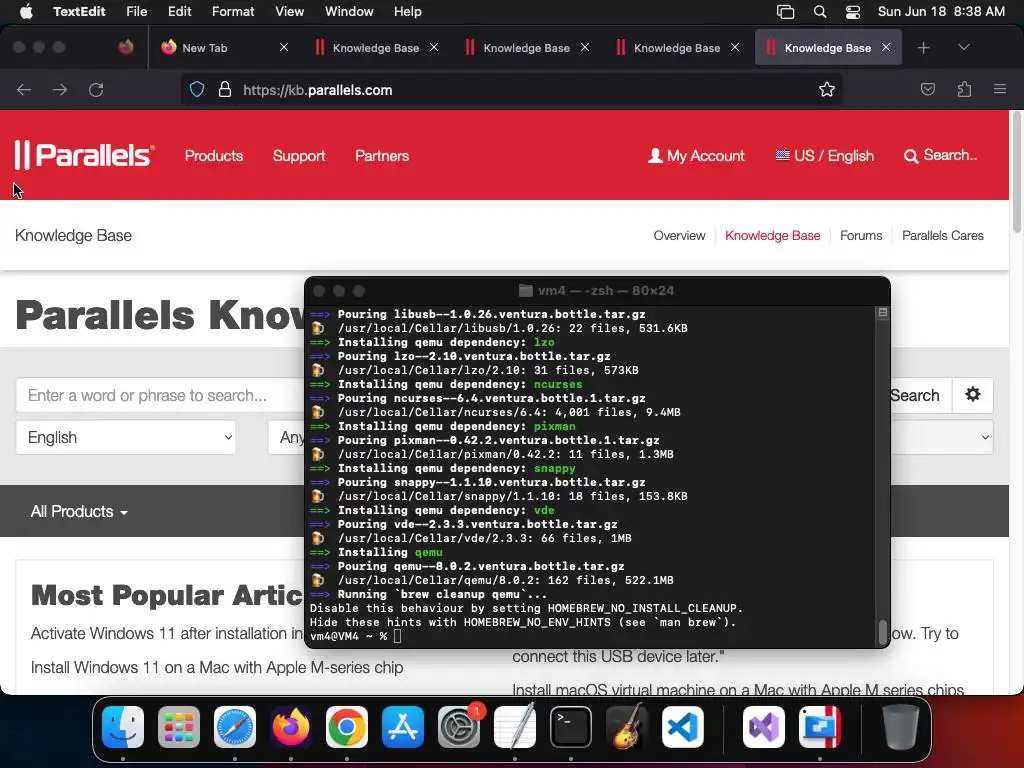Open System Settings from the Dock
The height and width of the screenshot is (768, 1024).
coord(459,727)
